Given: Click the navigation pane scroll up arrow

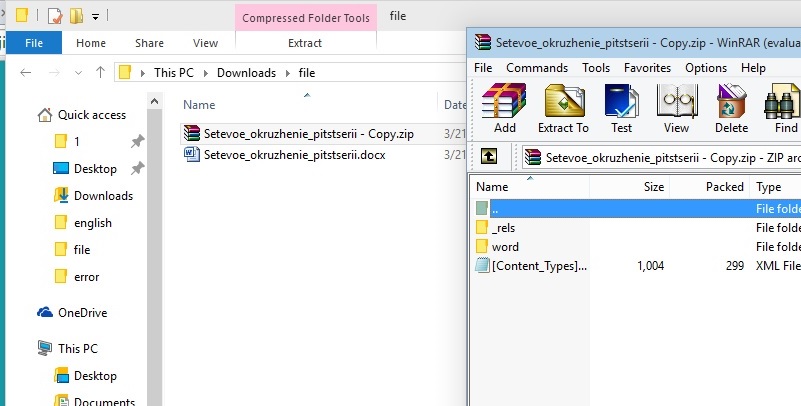Looking at the screenshot, I should (154, 101).
